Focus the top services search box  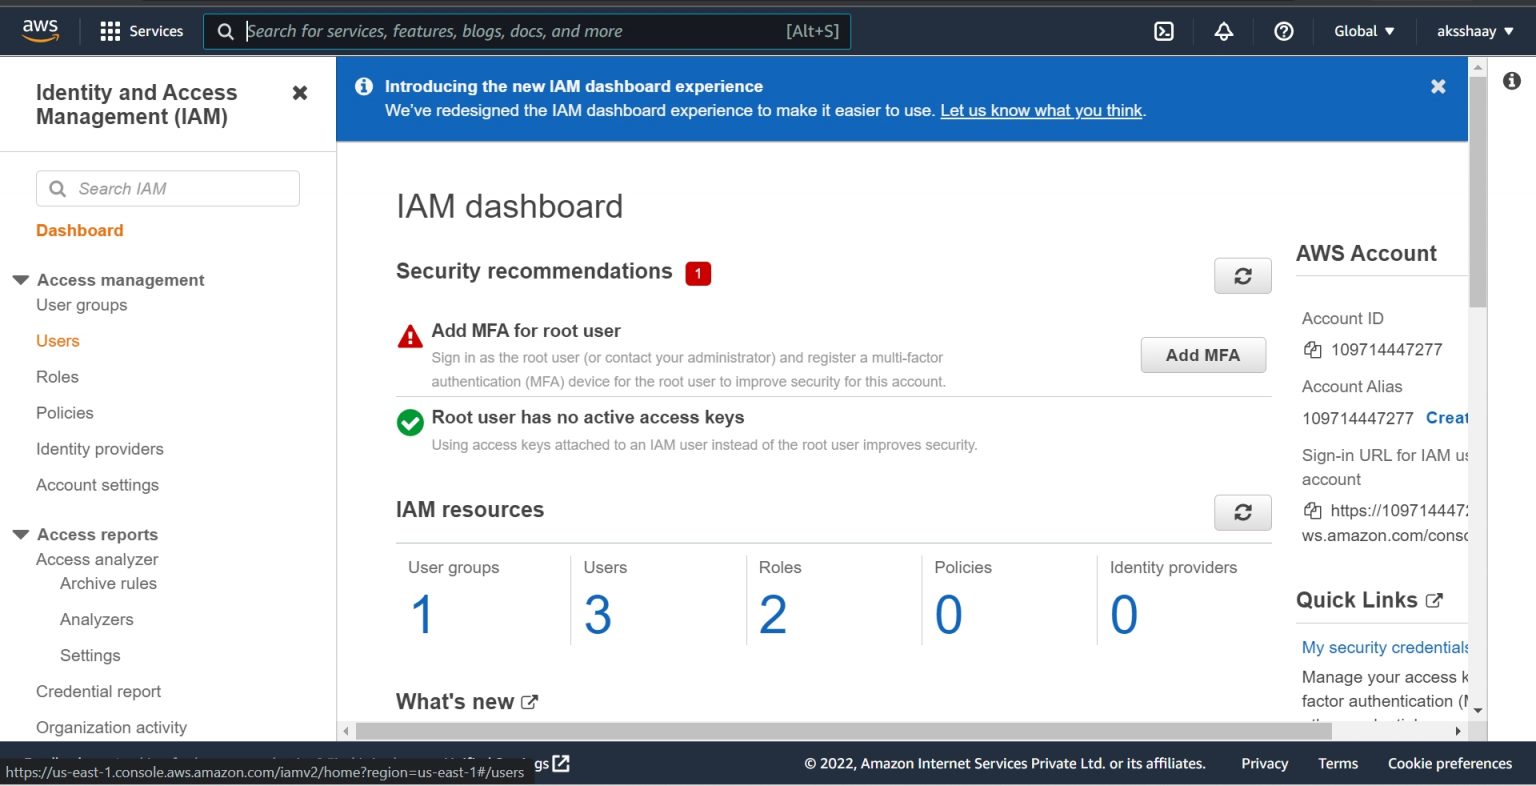pyautogui.click(x=527, y=31)
